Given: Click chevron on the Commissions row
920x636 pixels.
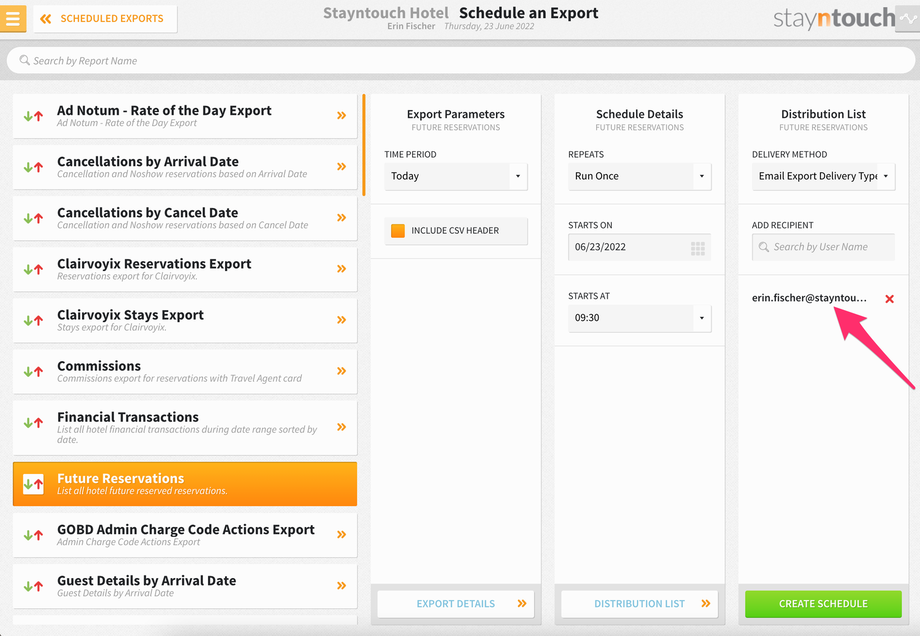Looking at the screenshot, I should (x=341, y=371).
